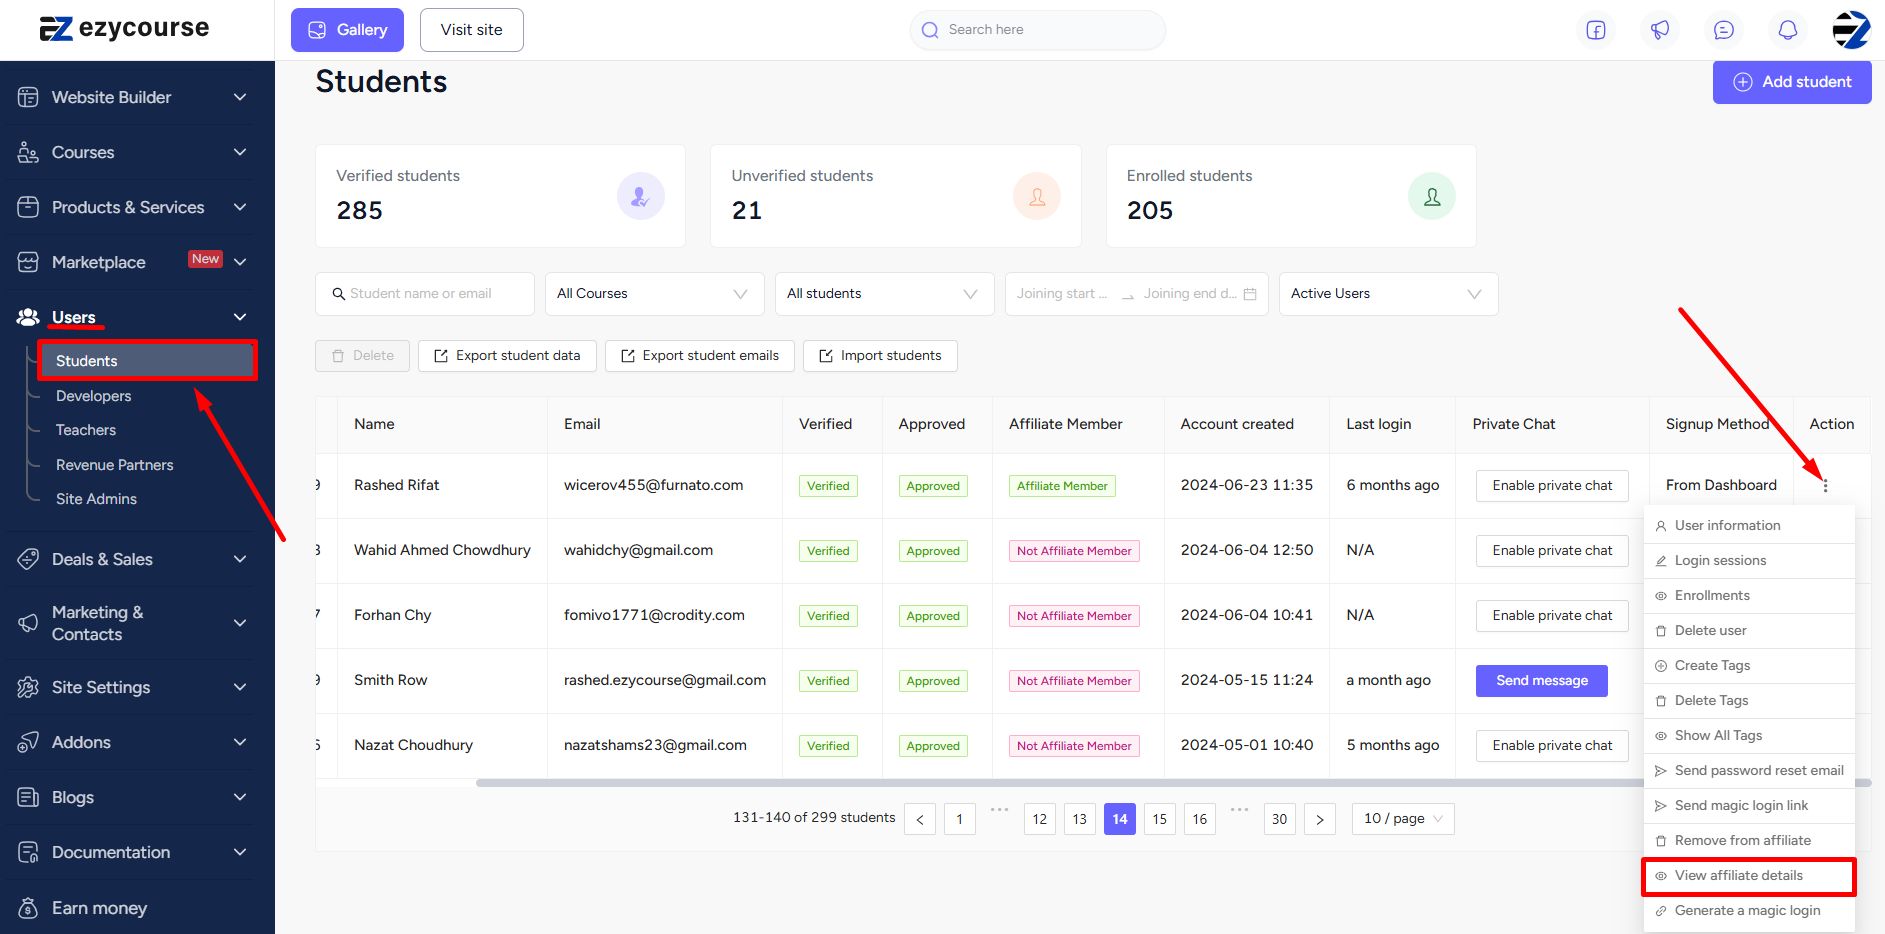Choose Delete user from action menu
1885x934 pixels.
click(x=1749, y=631)
